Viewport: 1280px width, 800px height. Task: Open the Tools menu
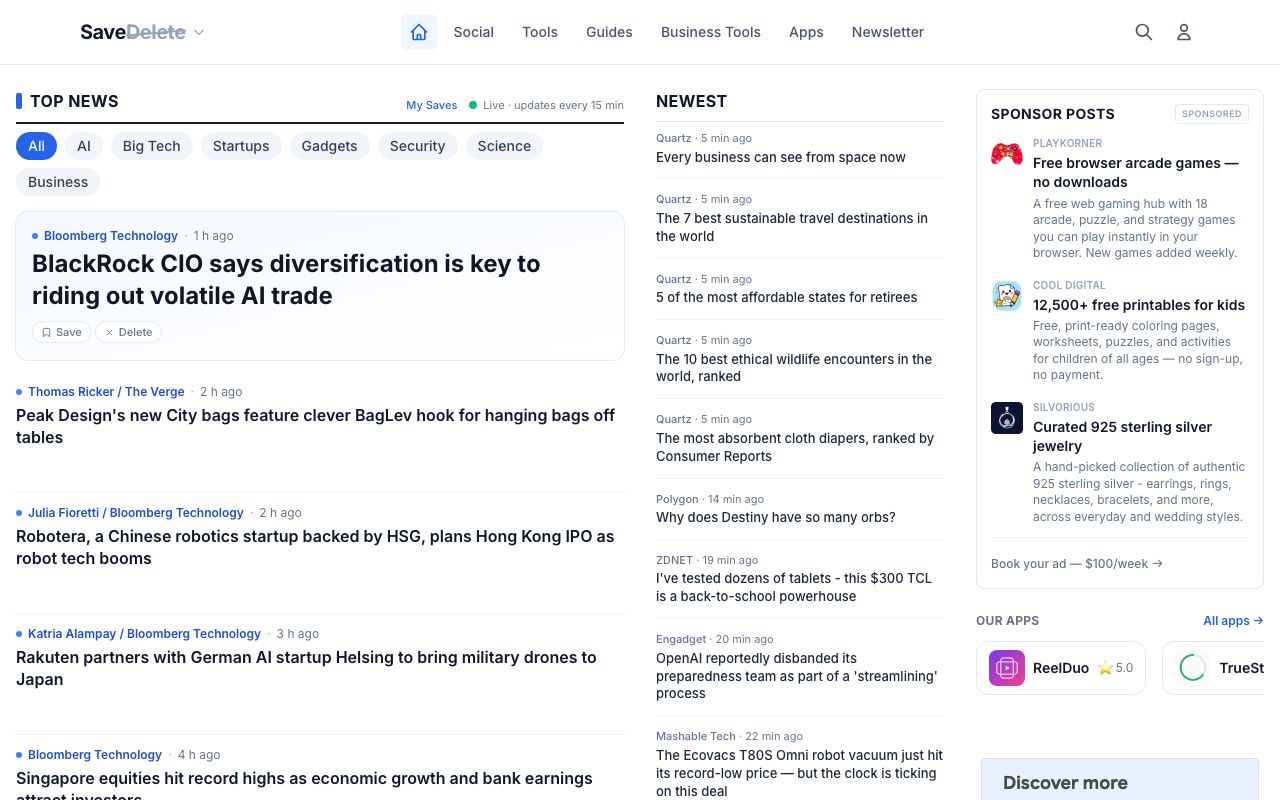[540, 32]
